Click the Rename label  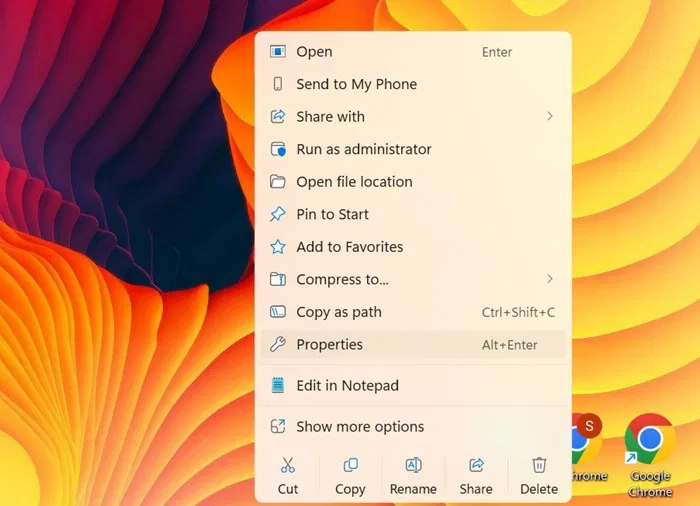point(413,489)
